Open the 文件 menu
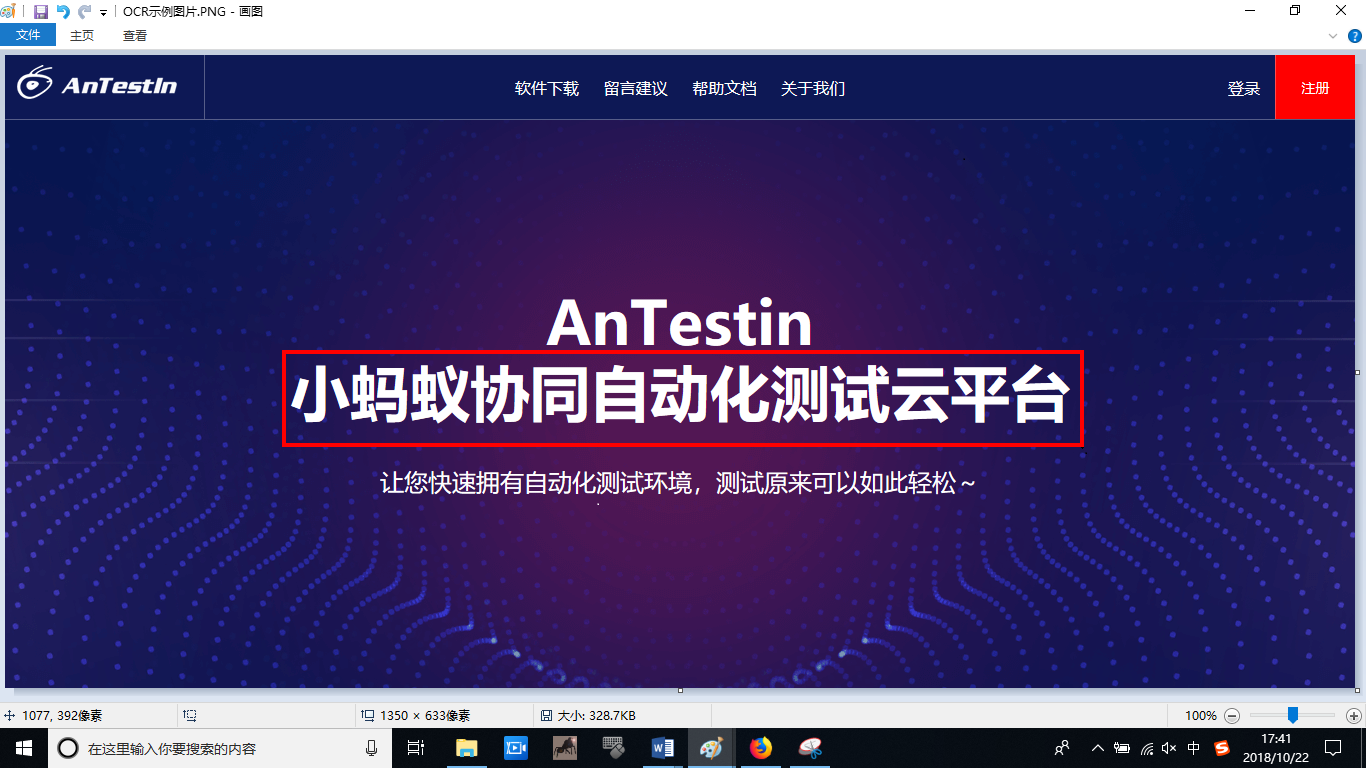1366x768 pixels. [28, 35]
